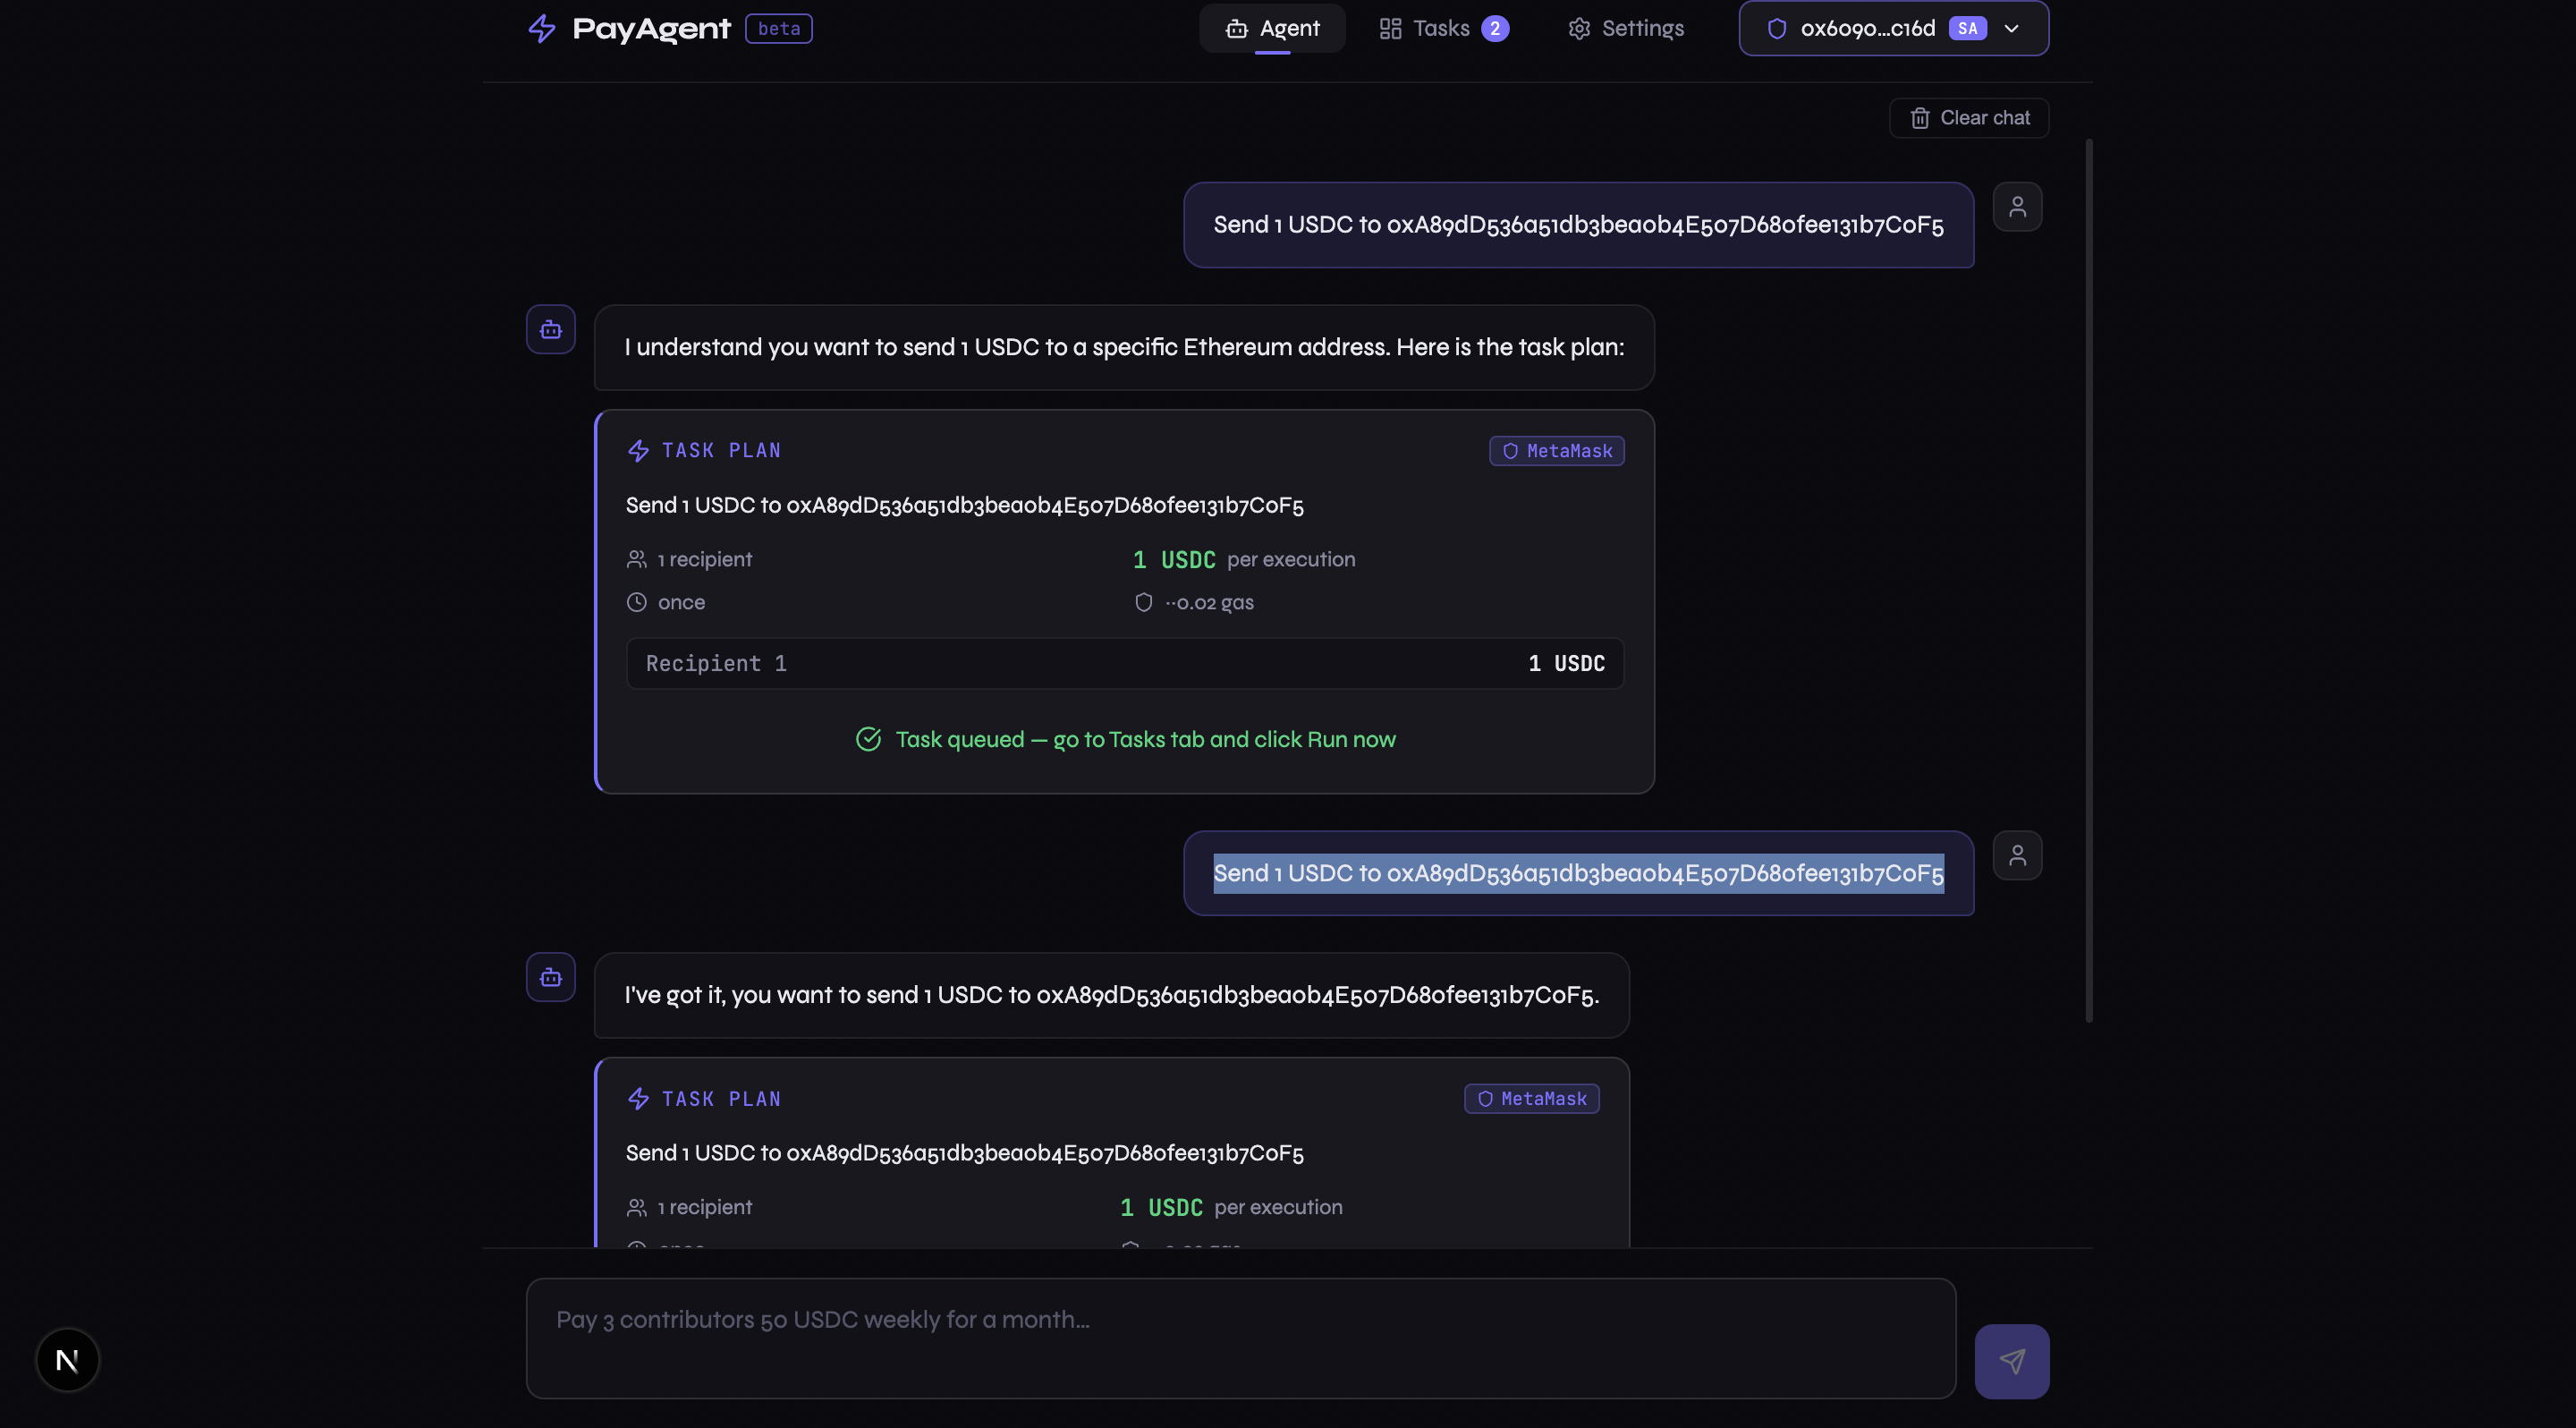Click the first Task Plan lightning icon
This screenshot has width=2576, height=1428.
click(x=638, y=451)
